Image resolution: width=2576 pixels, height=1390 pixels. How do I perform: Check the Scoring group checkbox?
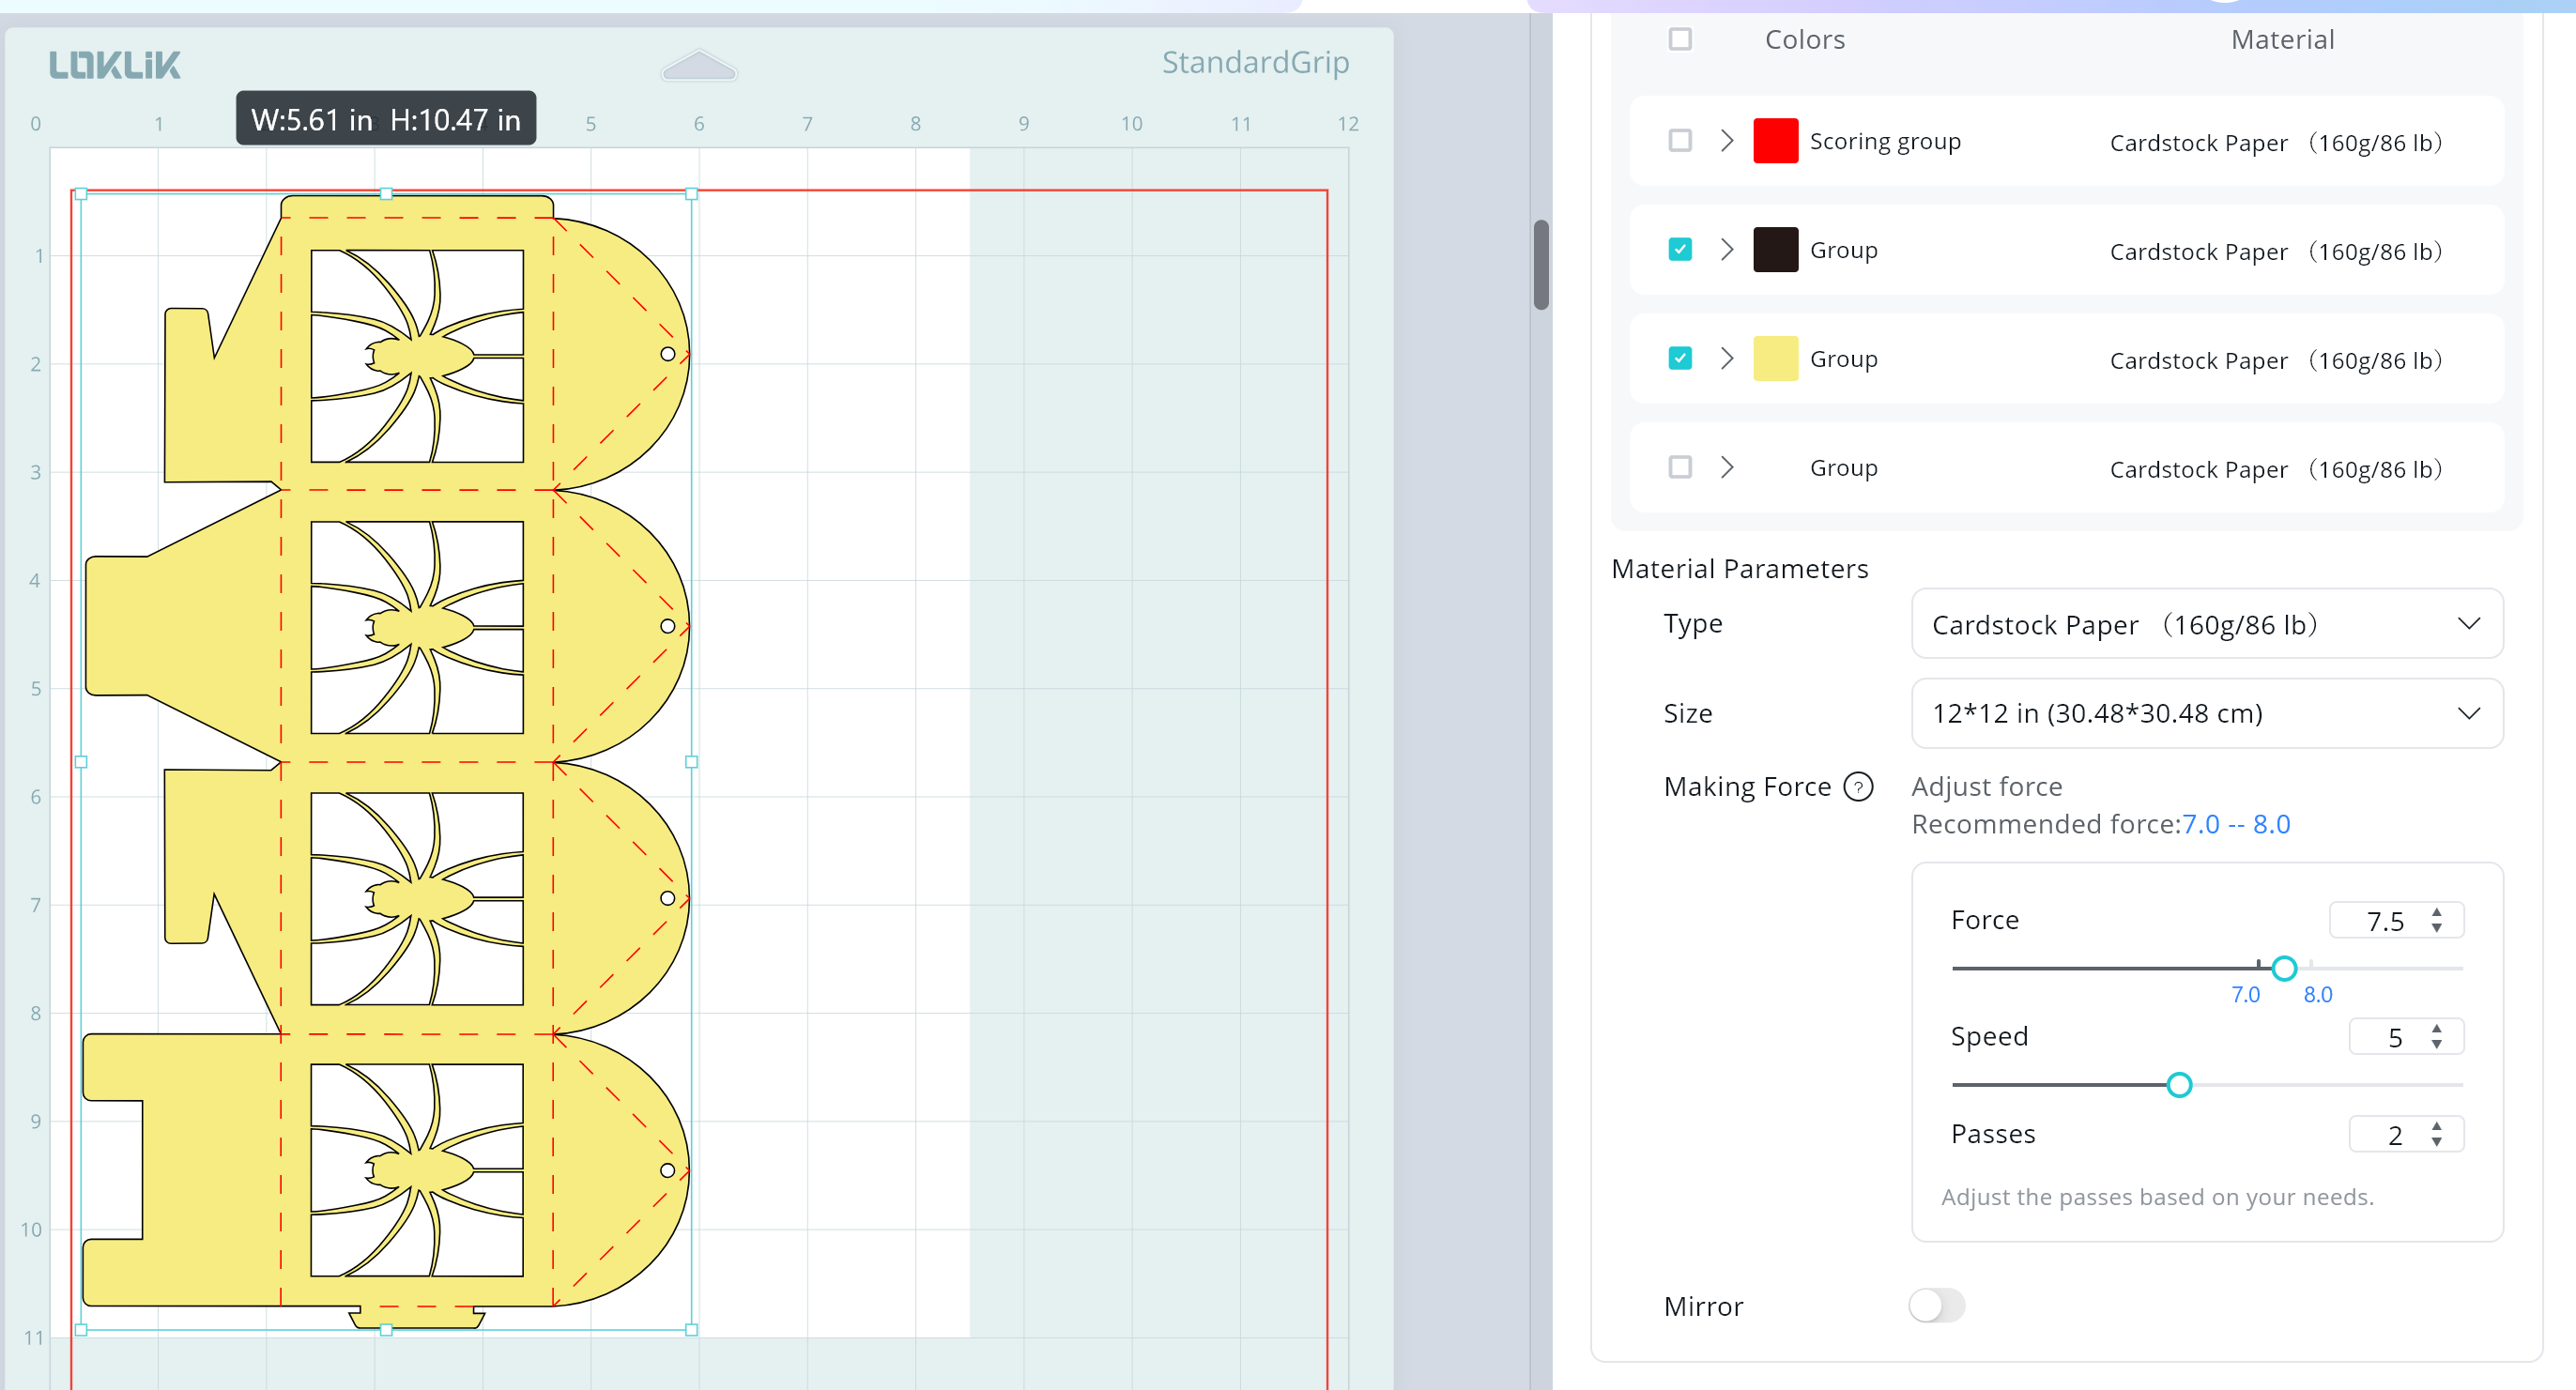click(x=1680, y=141)
